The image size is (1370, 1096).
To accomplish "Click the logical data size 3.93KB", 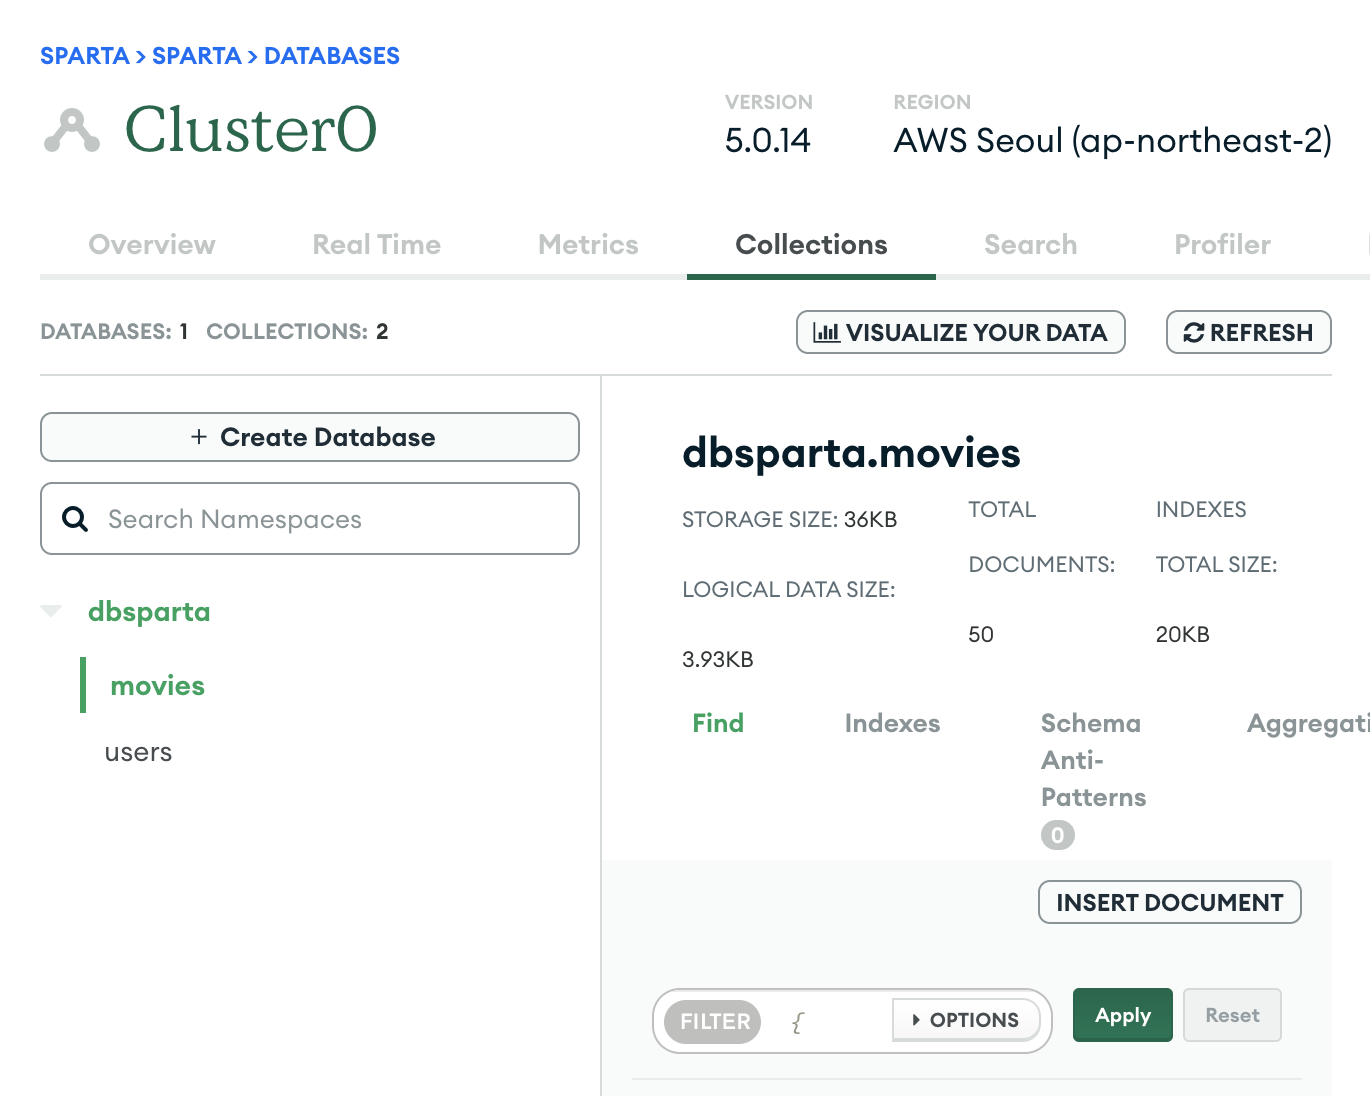I will (x=718, y=659).
